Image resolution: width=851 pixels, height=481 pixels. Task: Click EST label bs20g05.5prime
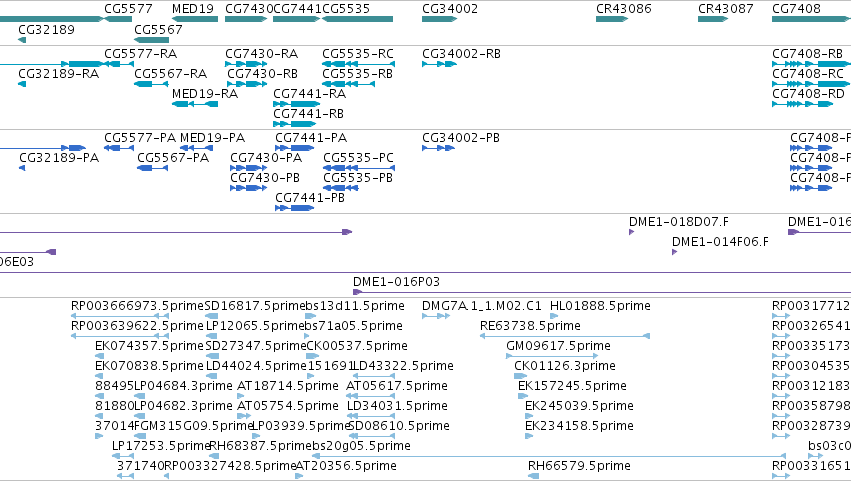(361, 446)
